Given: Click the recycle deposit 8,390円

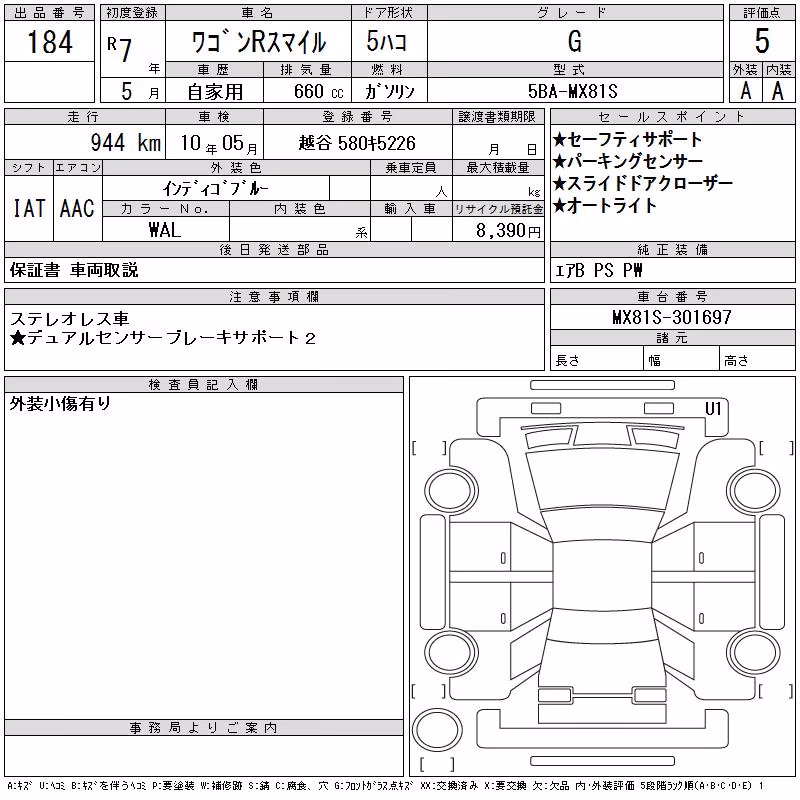Looking at the screenshot, I should click(508, 231).
